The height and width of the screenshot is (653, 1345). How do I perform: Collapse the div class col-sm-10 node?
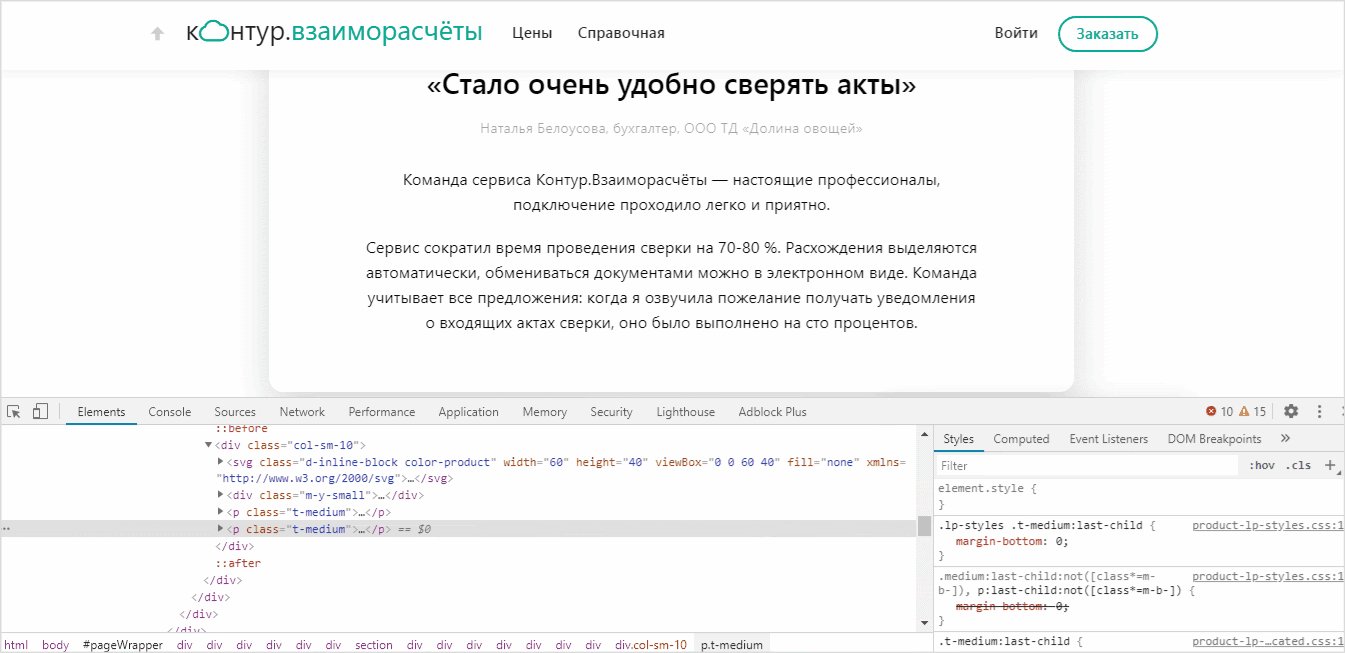point(208,444)
